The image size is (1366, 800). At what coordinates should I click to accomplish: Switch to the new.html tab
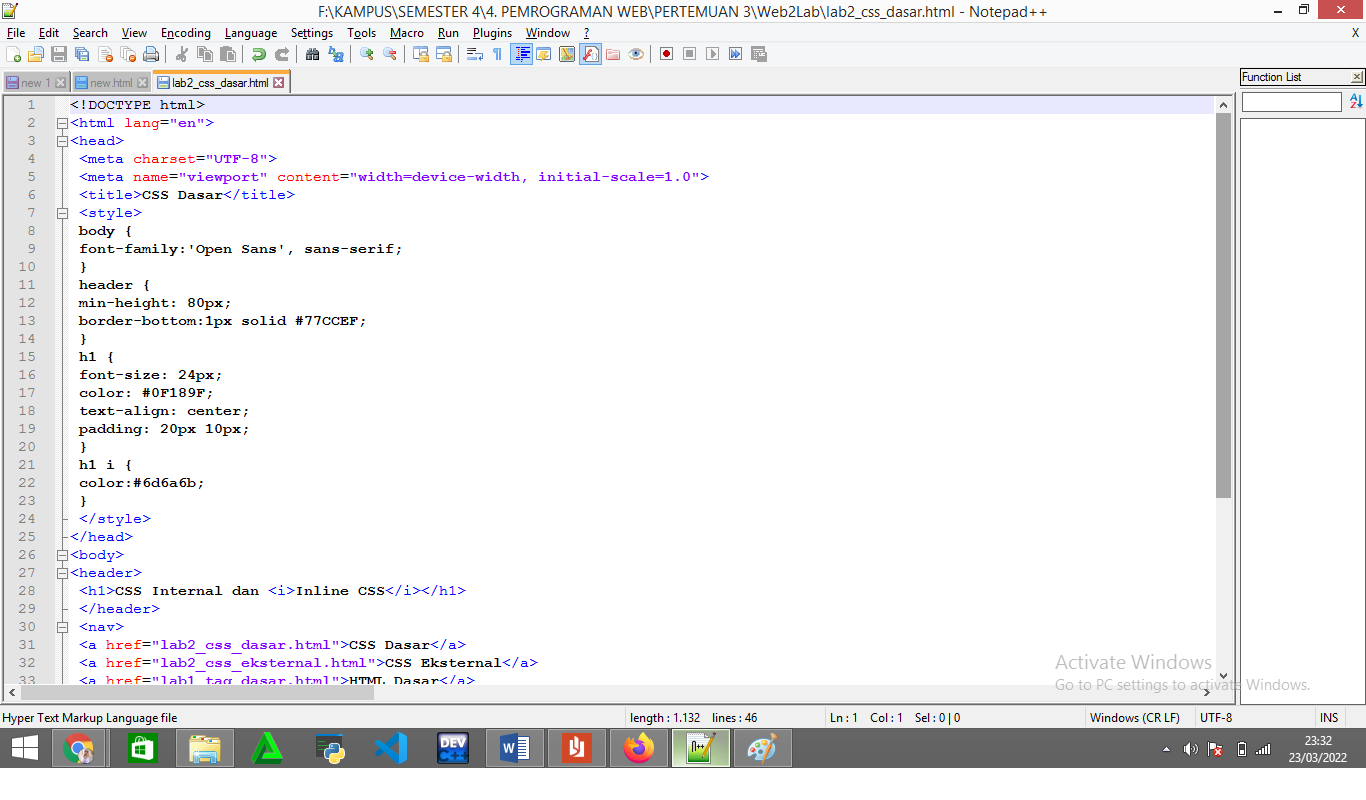click(110, 83)
